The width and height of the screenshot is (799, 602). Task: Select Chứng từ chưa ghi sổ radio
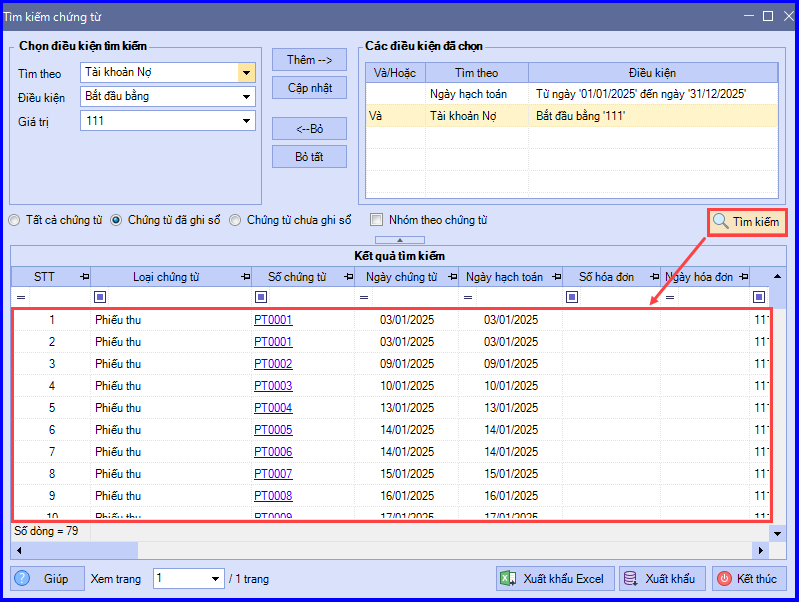(235, 220)
